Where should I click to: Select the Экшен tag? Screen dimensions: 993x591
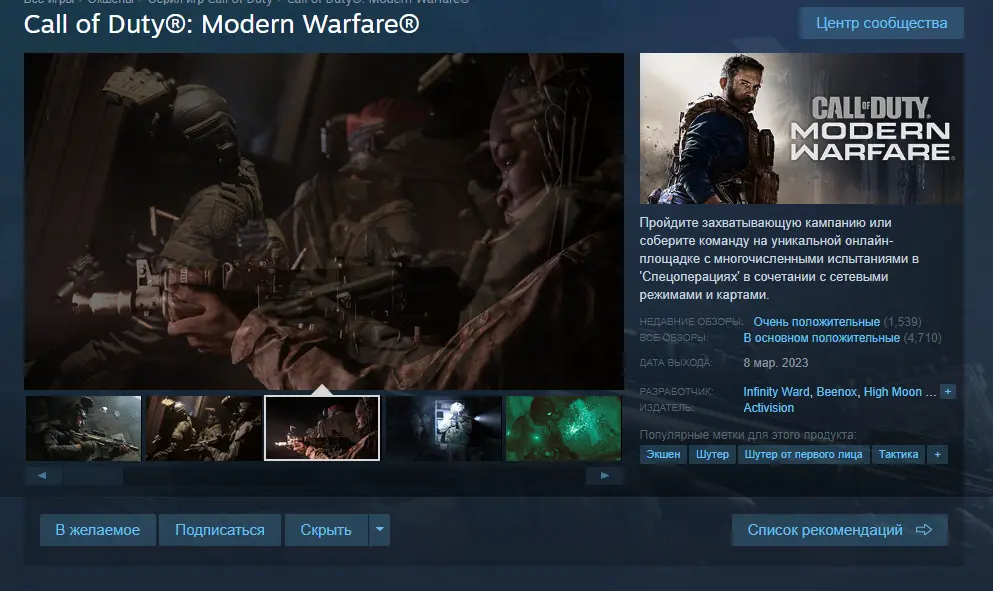[663, 454]
